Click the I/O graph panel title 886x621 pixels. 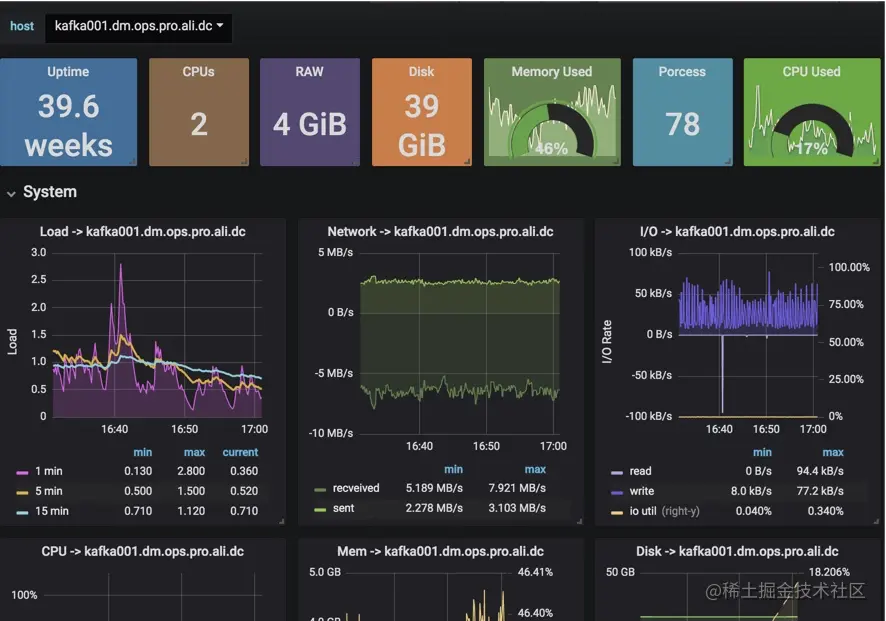(737, 232)
